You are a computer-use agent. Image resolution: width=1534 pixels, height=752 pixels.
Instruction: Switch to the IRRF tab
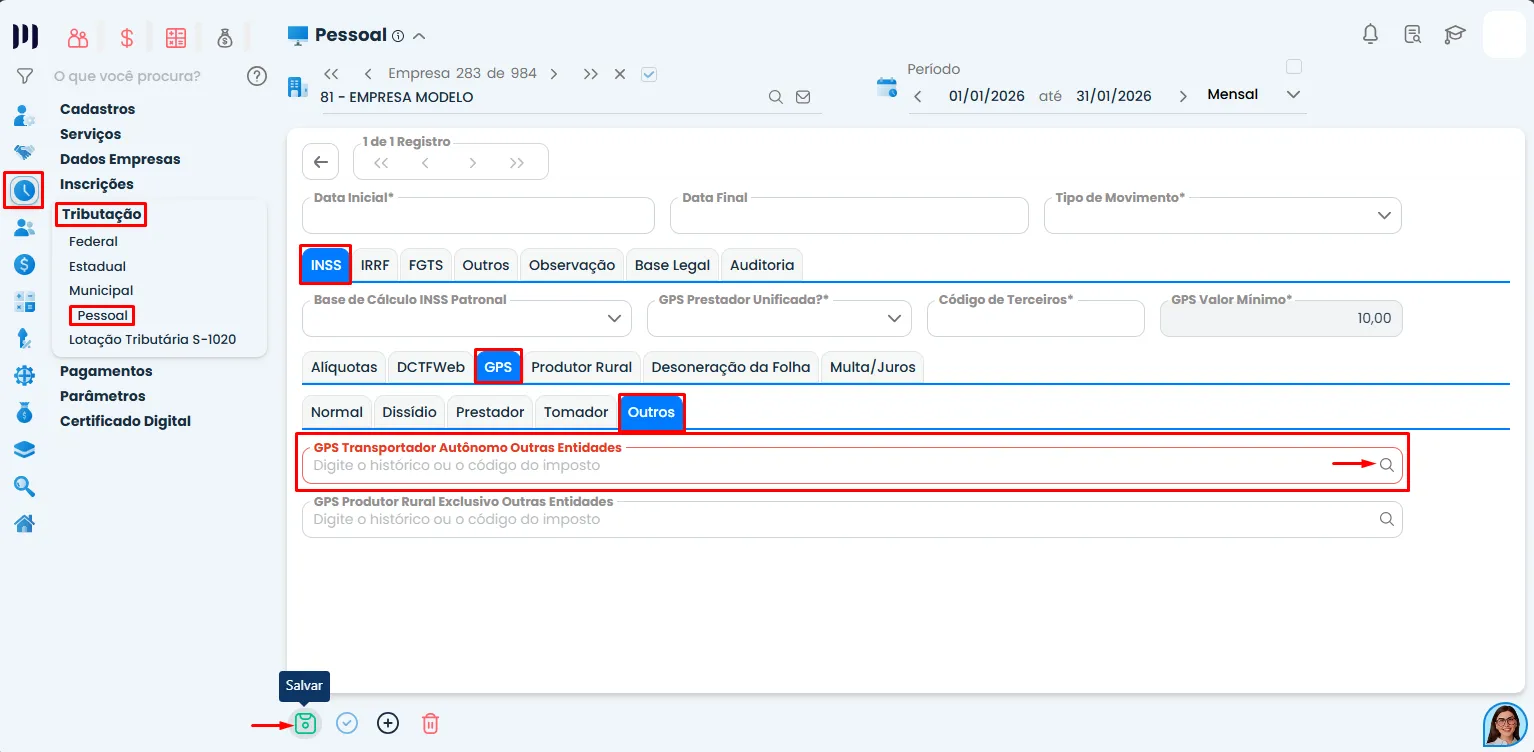(x=375, y=265)
